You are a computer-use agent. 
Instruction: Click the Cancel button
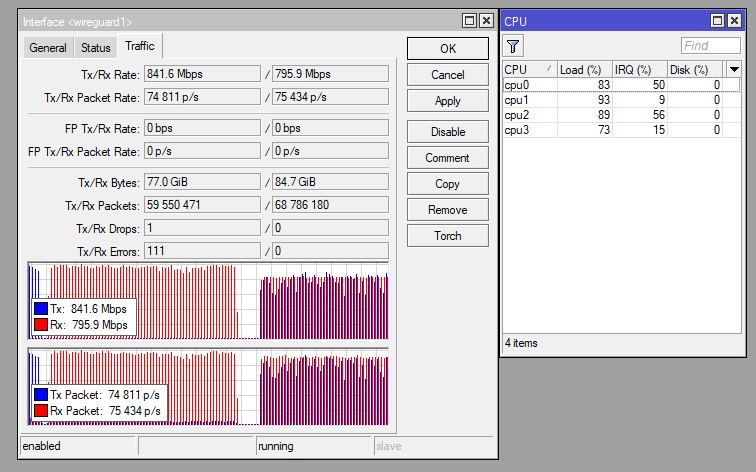pos(447,75)
